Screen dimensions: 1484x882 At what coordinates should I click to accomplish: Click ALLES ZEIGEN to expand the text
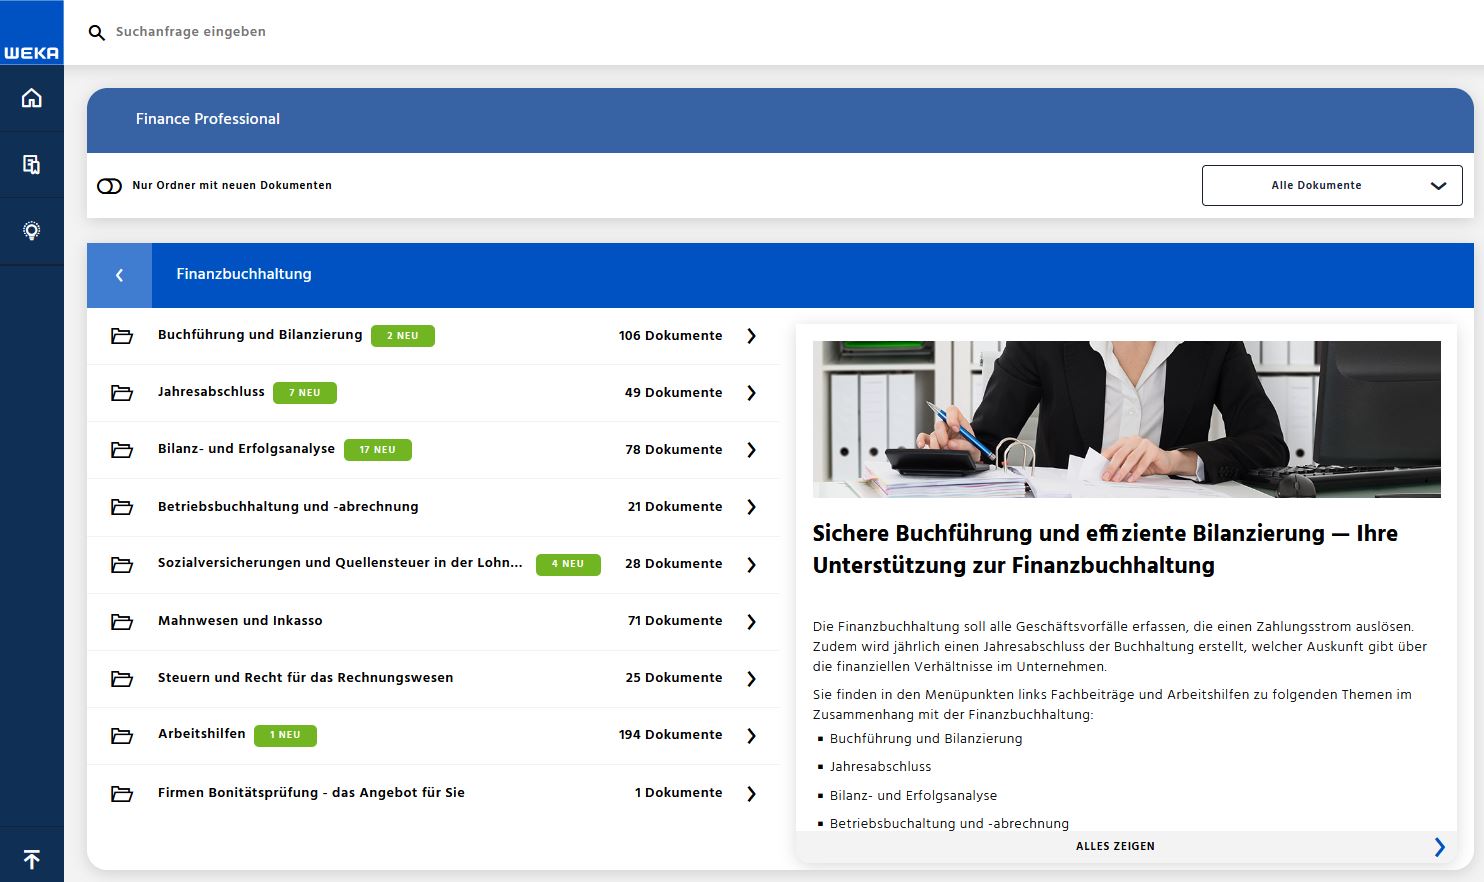click(x=1115, y=846)
